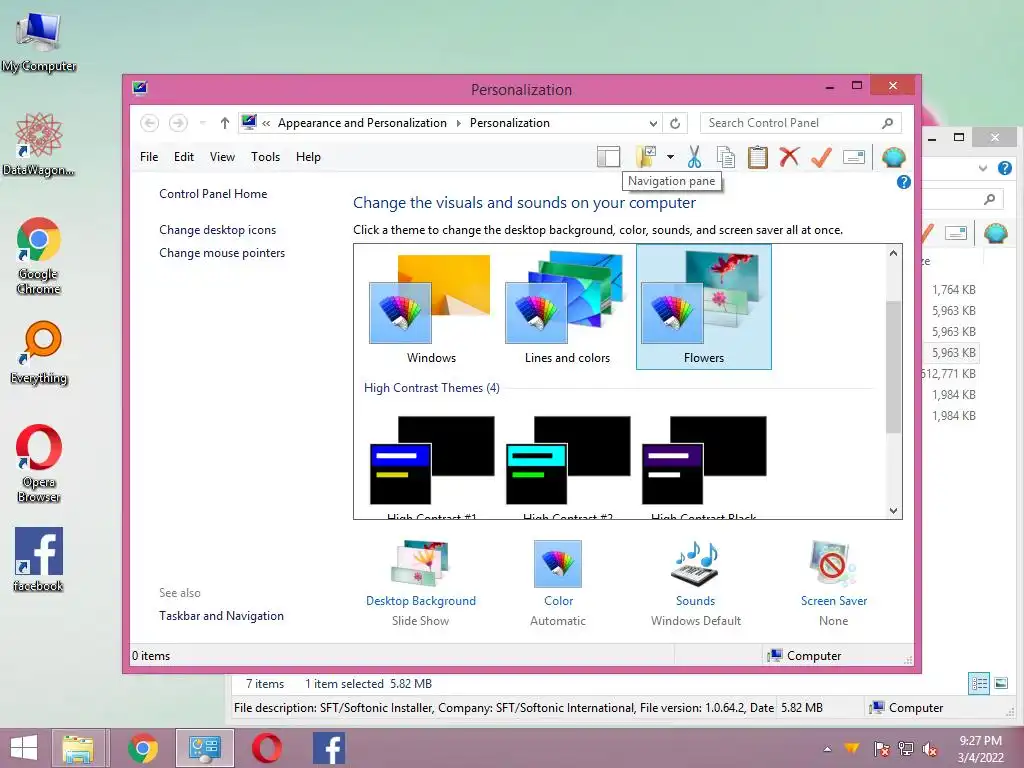Click the themes list scrollbar thumb
Screen dimensions: 1024x768
(x=893, y=366)
